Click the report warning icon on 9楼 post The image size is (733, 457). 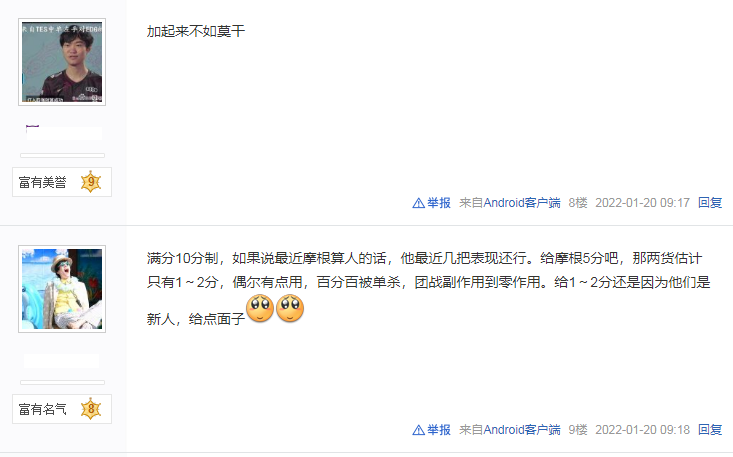(x=418, y=430)
